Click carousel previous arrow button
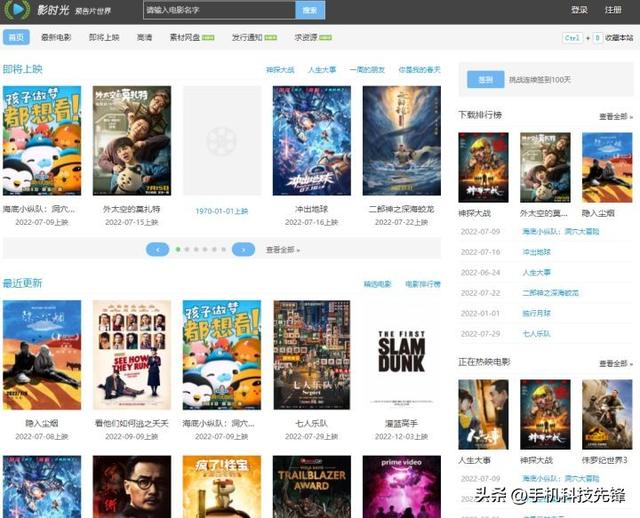Screen dimensions: 640x518 tap(158, 249)
